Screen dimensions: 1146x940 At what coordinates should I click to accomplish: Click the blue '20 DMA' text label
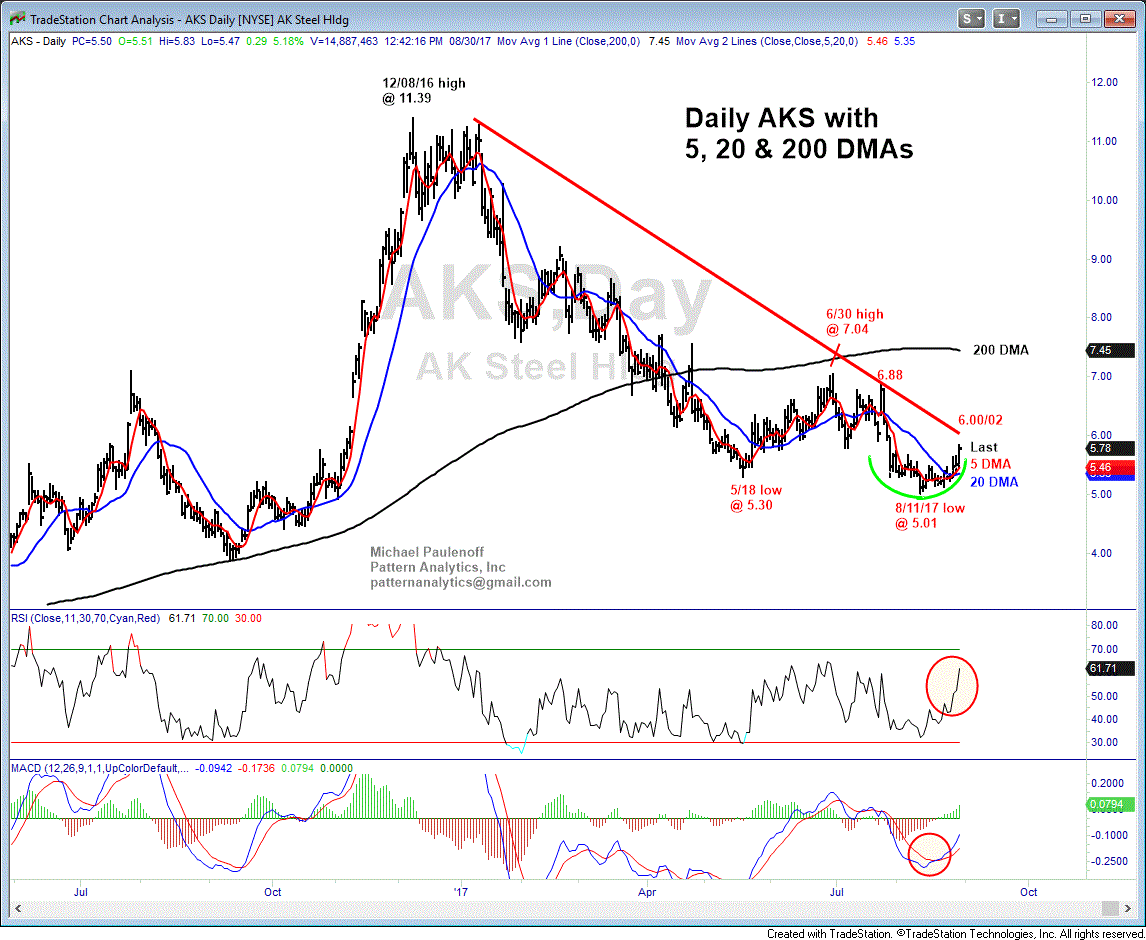994,482
